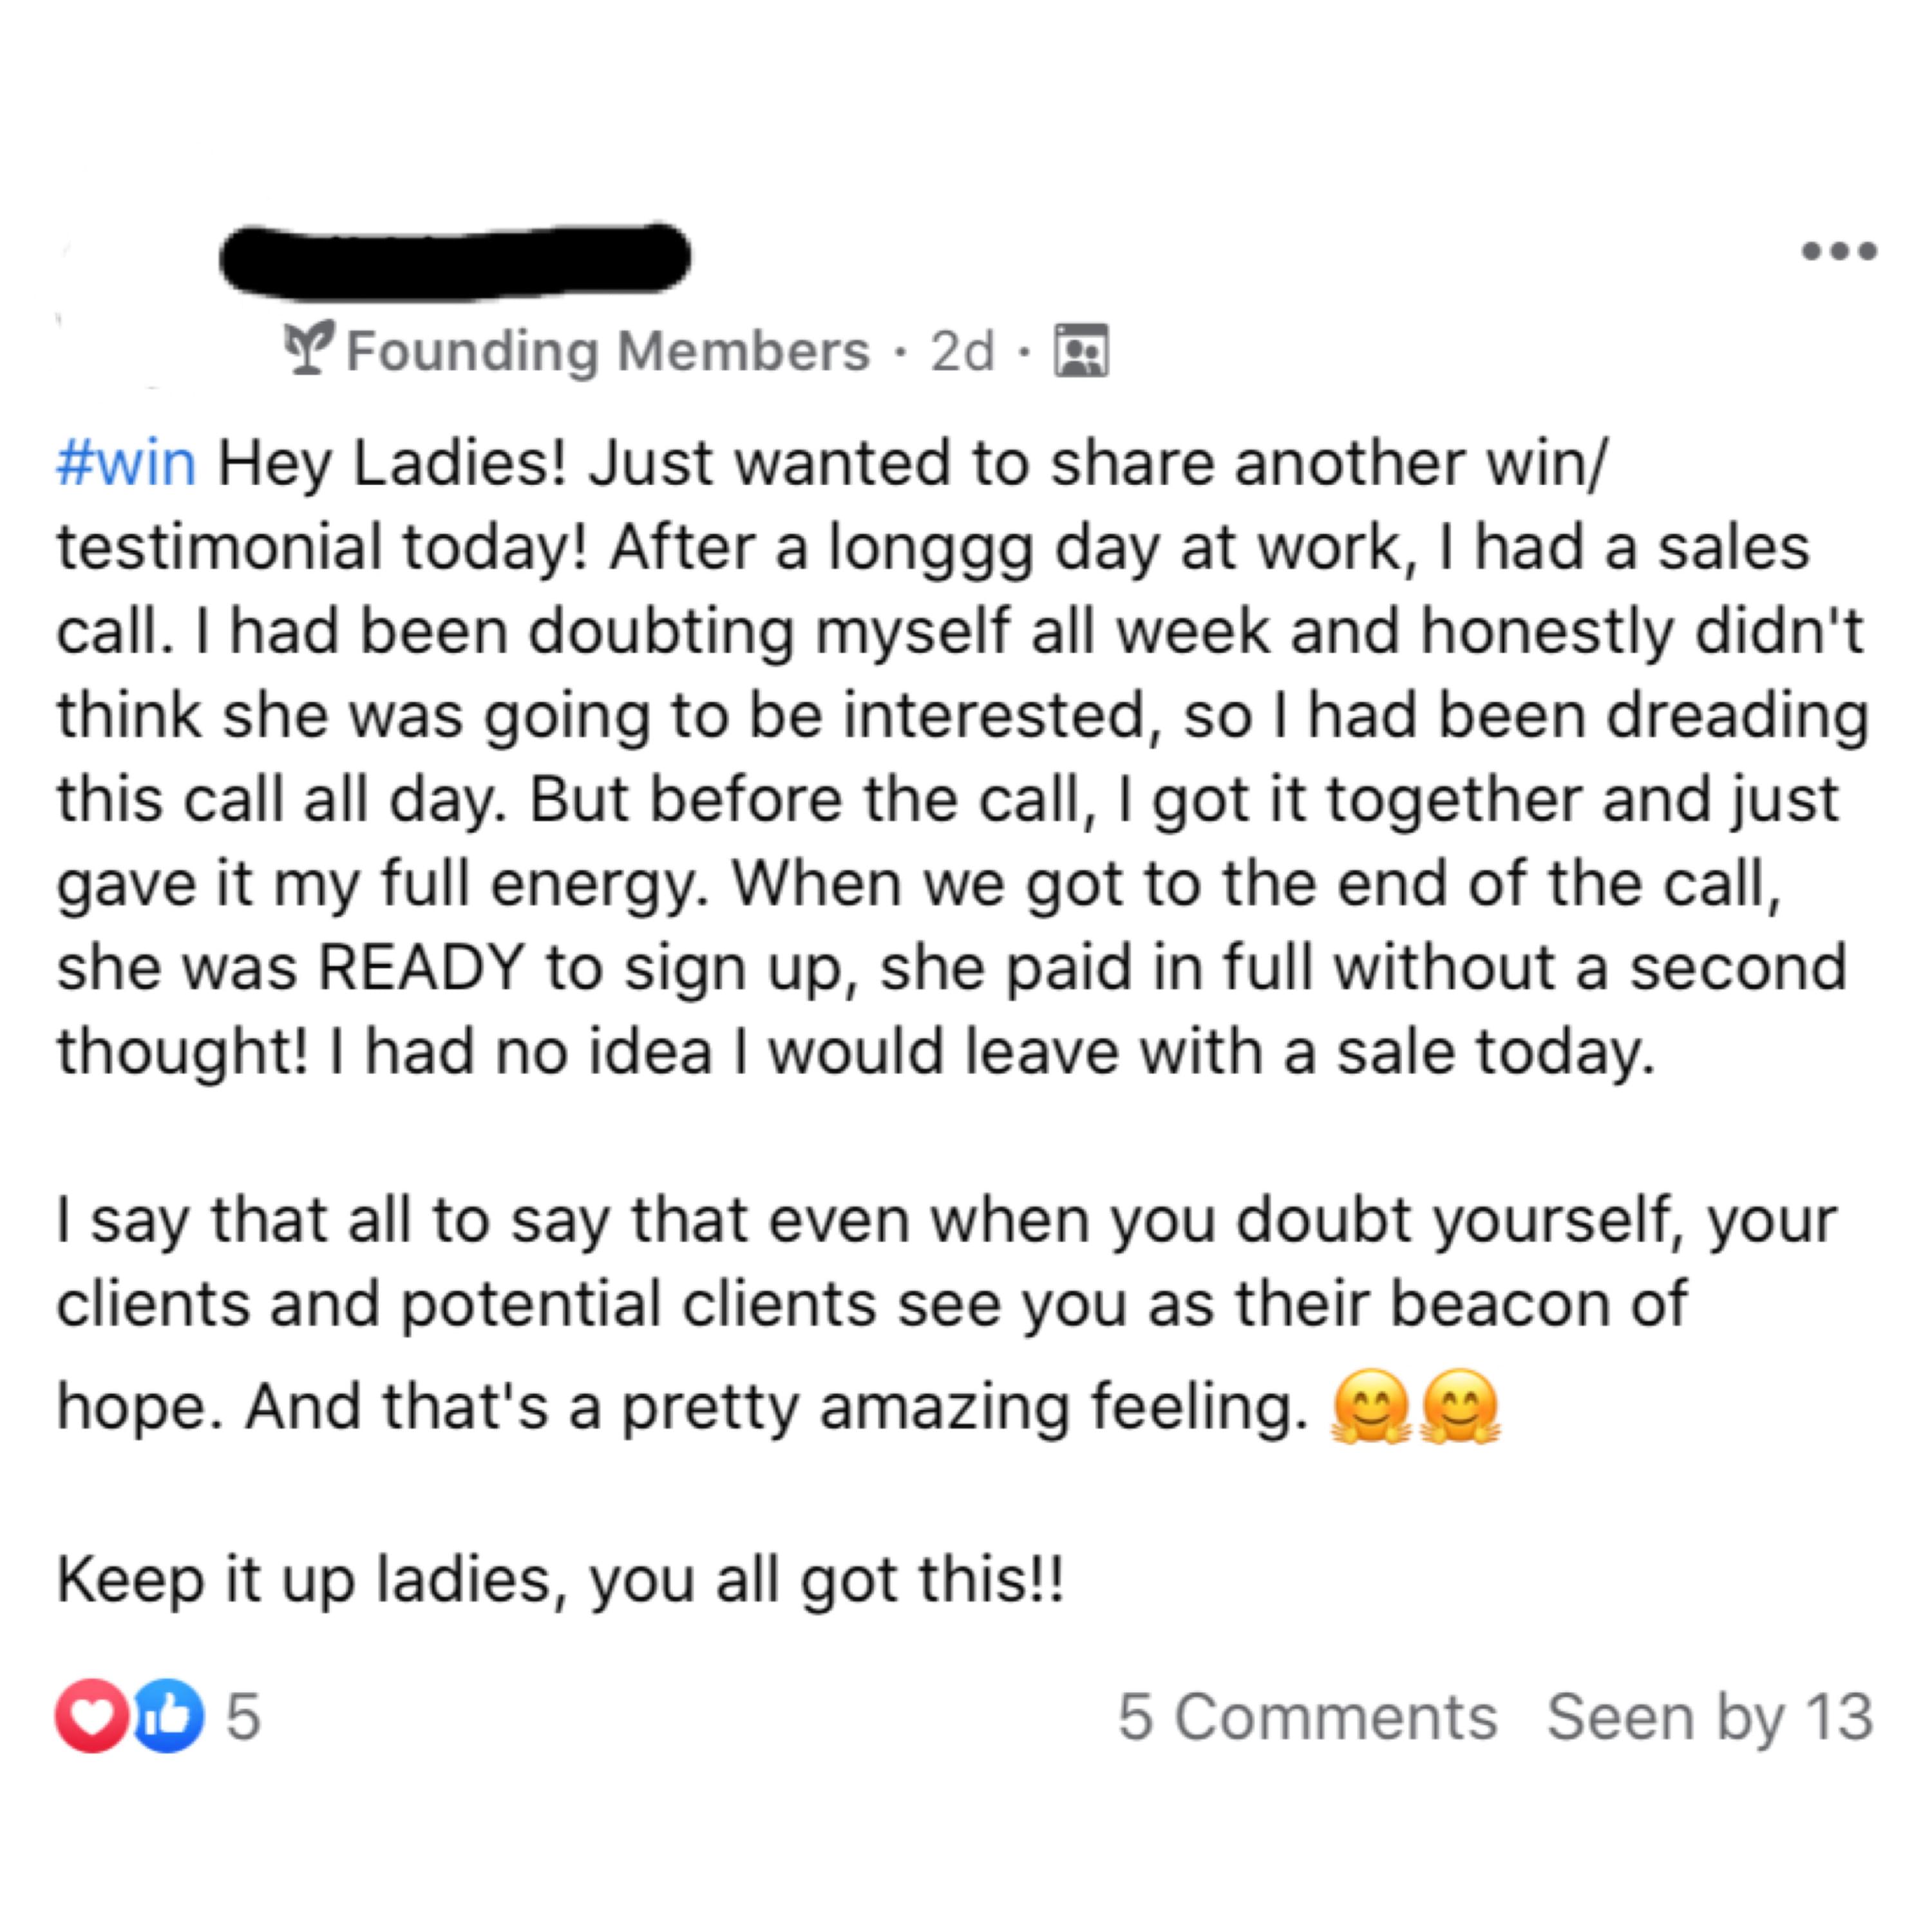
Task: Open the #win hashtag link
Action: [126, 463]
